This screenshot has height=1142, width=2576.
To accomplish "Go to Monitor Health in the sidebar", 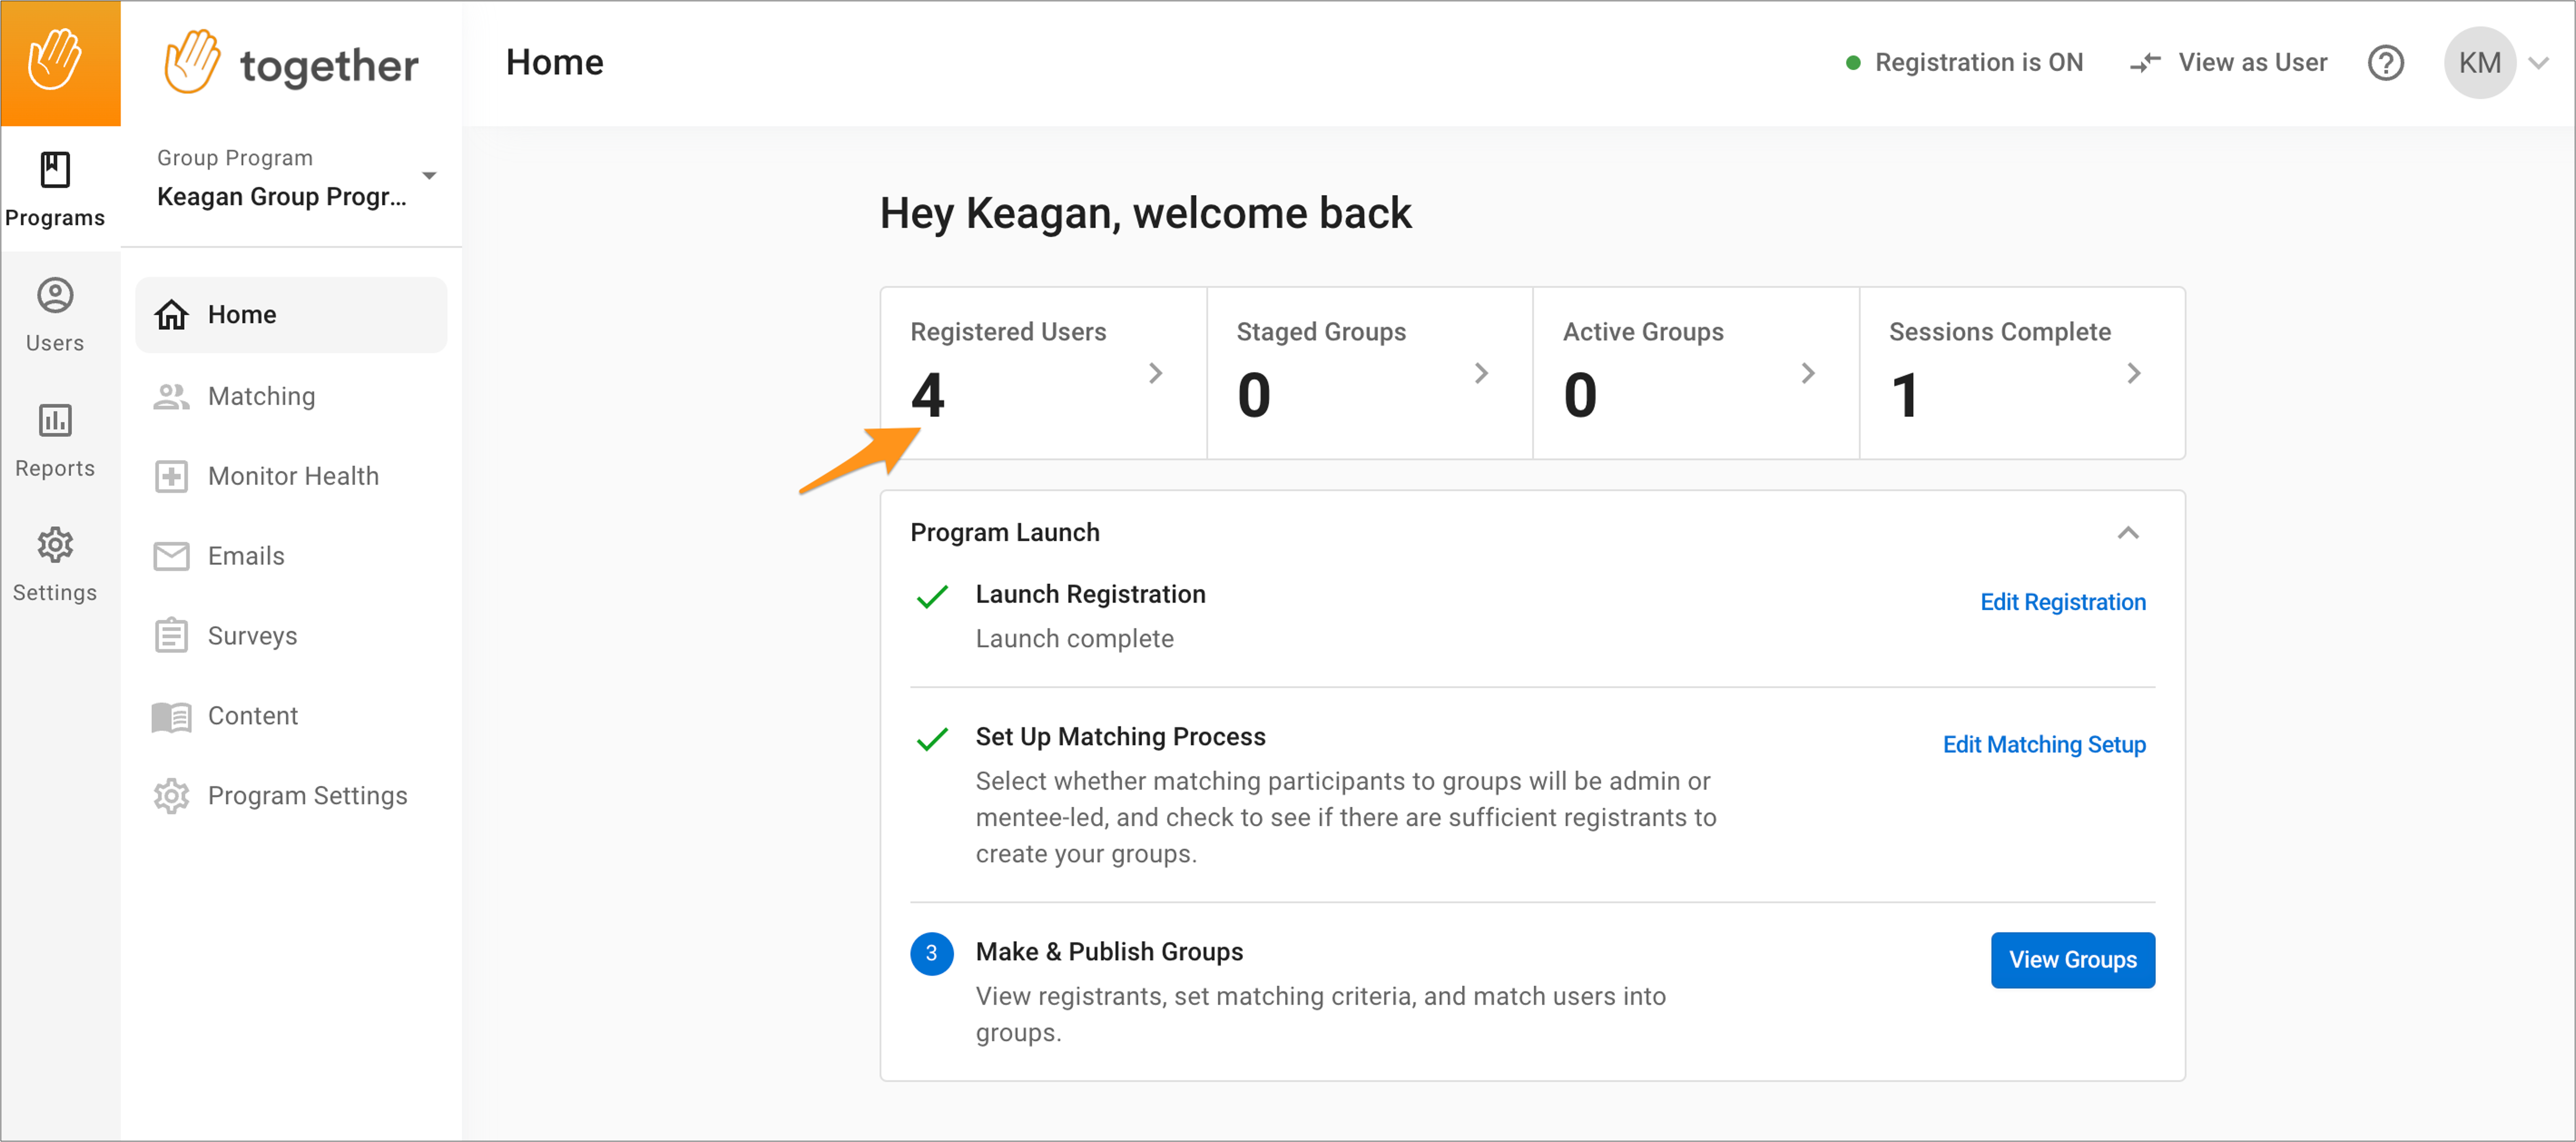I will pos(291,476).
